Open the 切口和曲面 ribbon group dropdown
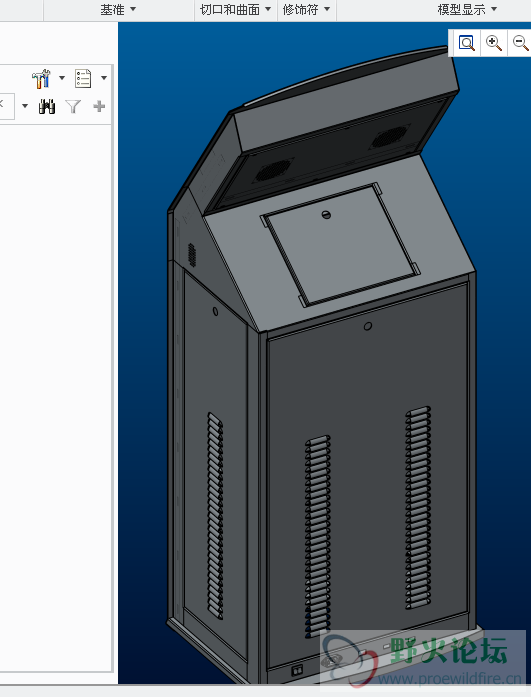531x697 pixels. click(x=236, y=9)
